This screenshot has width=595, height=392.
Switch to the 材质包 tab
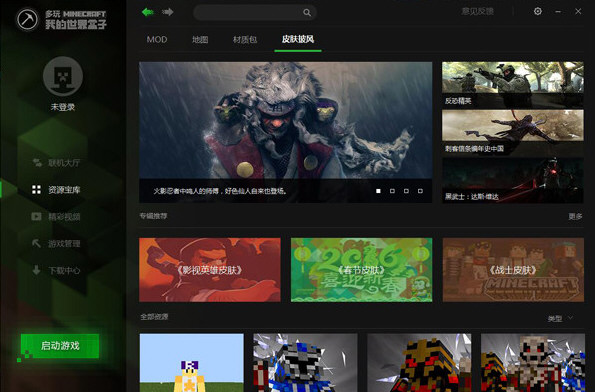pyautogui.click(x=245, y=39)
